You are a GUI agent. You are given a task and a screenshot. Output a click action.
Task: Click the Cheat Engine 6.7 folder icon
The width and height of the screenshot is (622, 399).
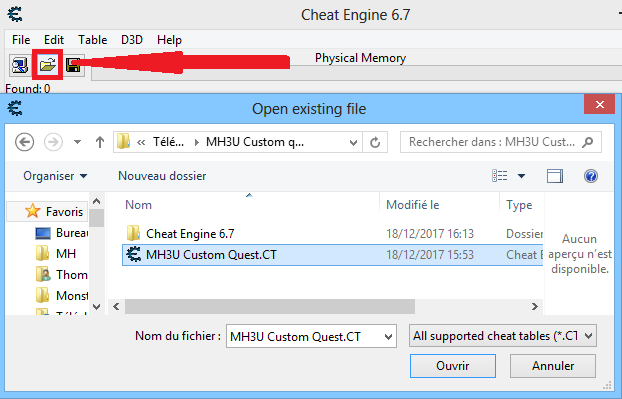[x=133, y=233]
